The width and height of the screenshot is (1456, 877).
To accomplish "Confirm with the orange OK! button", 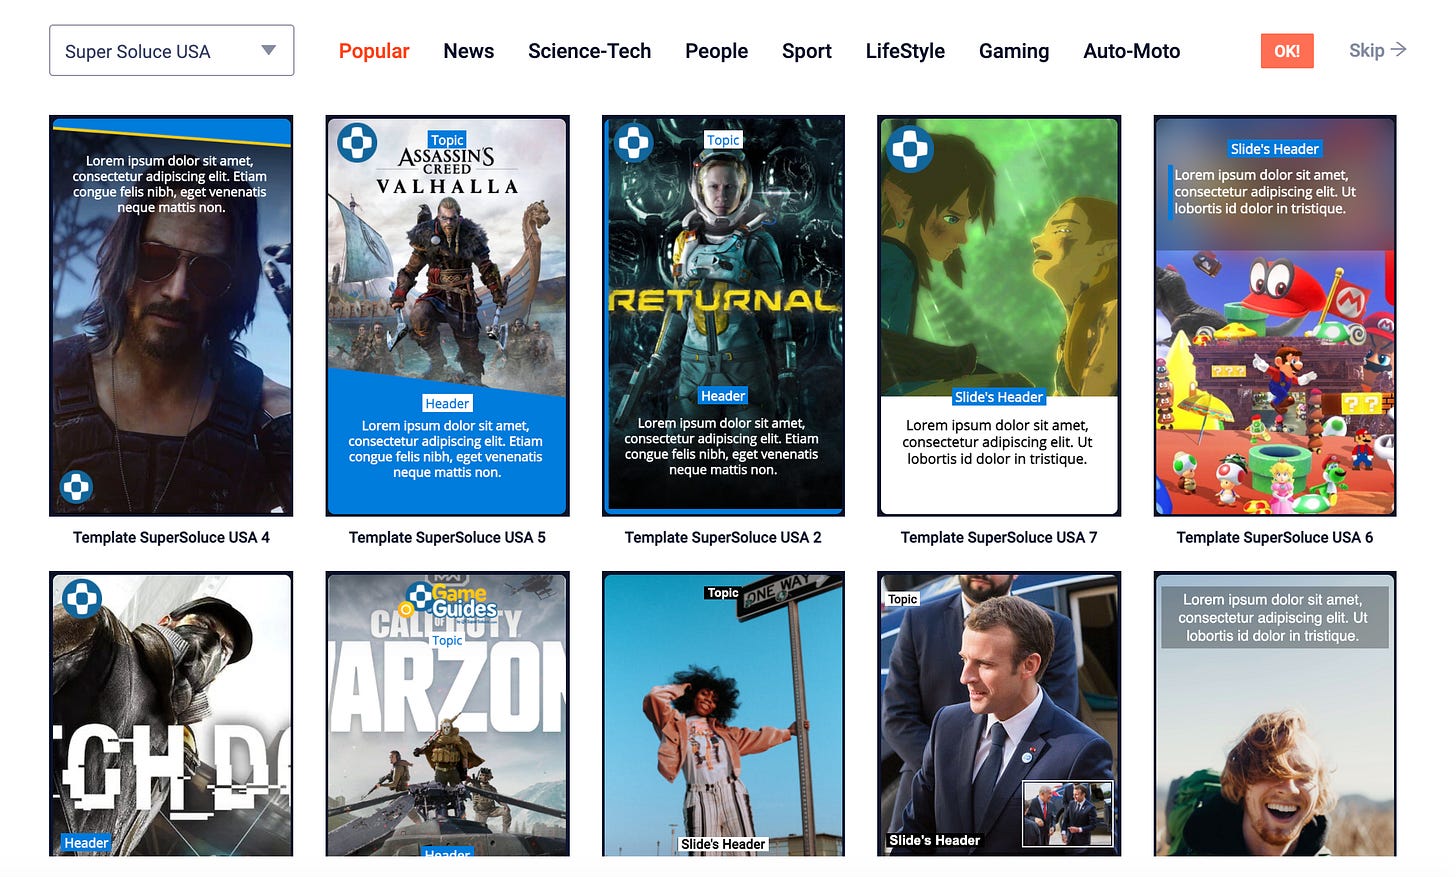I will point(1286,51).
